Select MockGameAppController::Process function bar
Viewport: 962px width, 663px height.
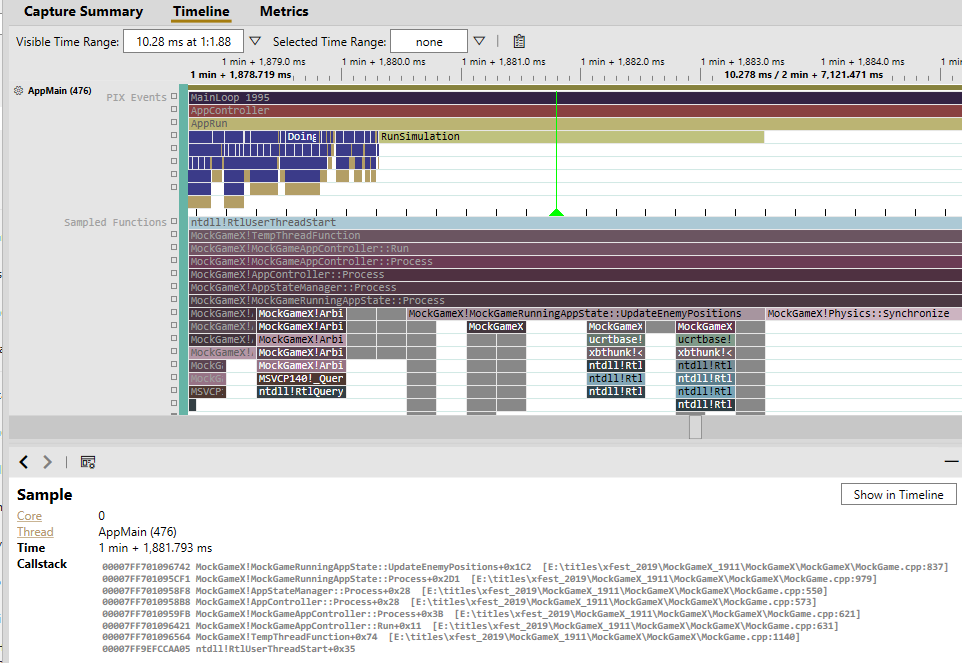[x=575, y=261]
